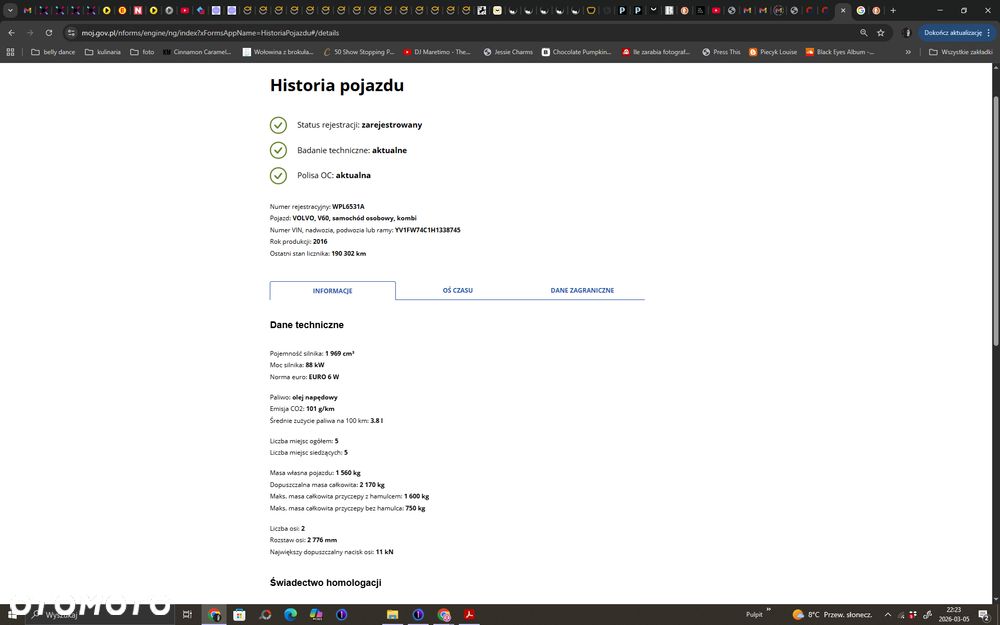Open a new browser tab
The image size is (1000, 625).
[x=893, y=10]
